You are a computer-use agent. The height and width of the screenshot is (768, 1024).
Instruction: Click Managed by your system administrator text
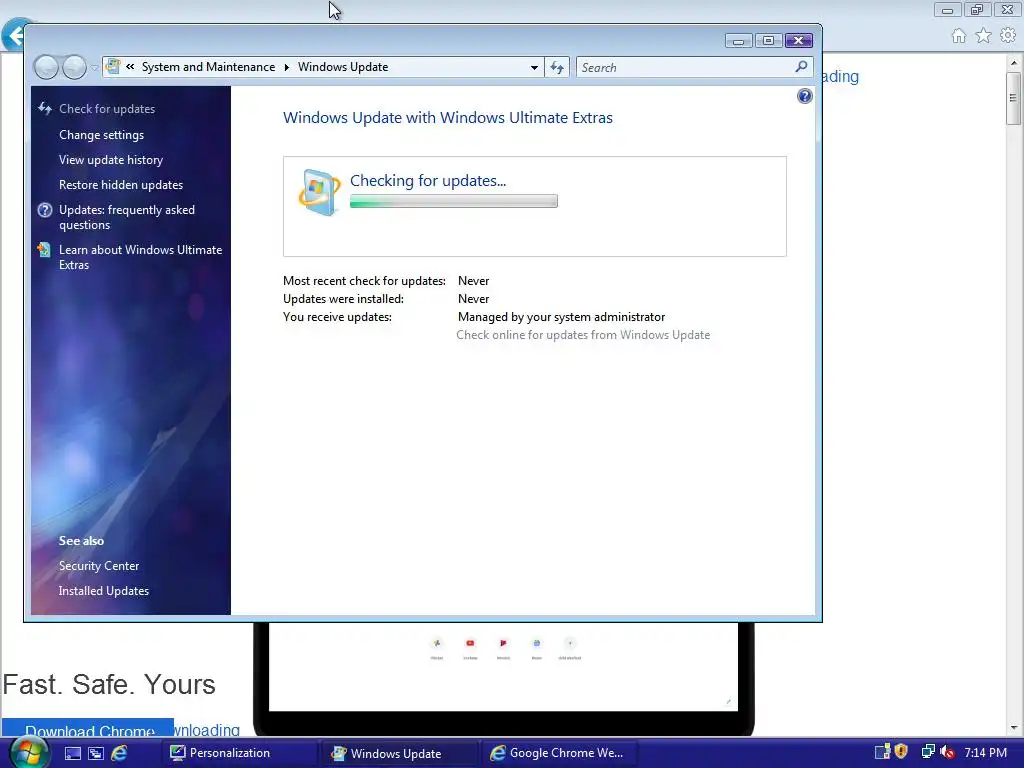[562, 317]
